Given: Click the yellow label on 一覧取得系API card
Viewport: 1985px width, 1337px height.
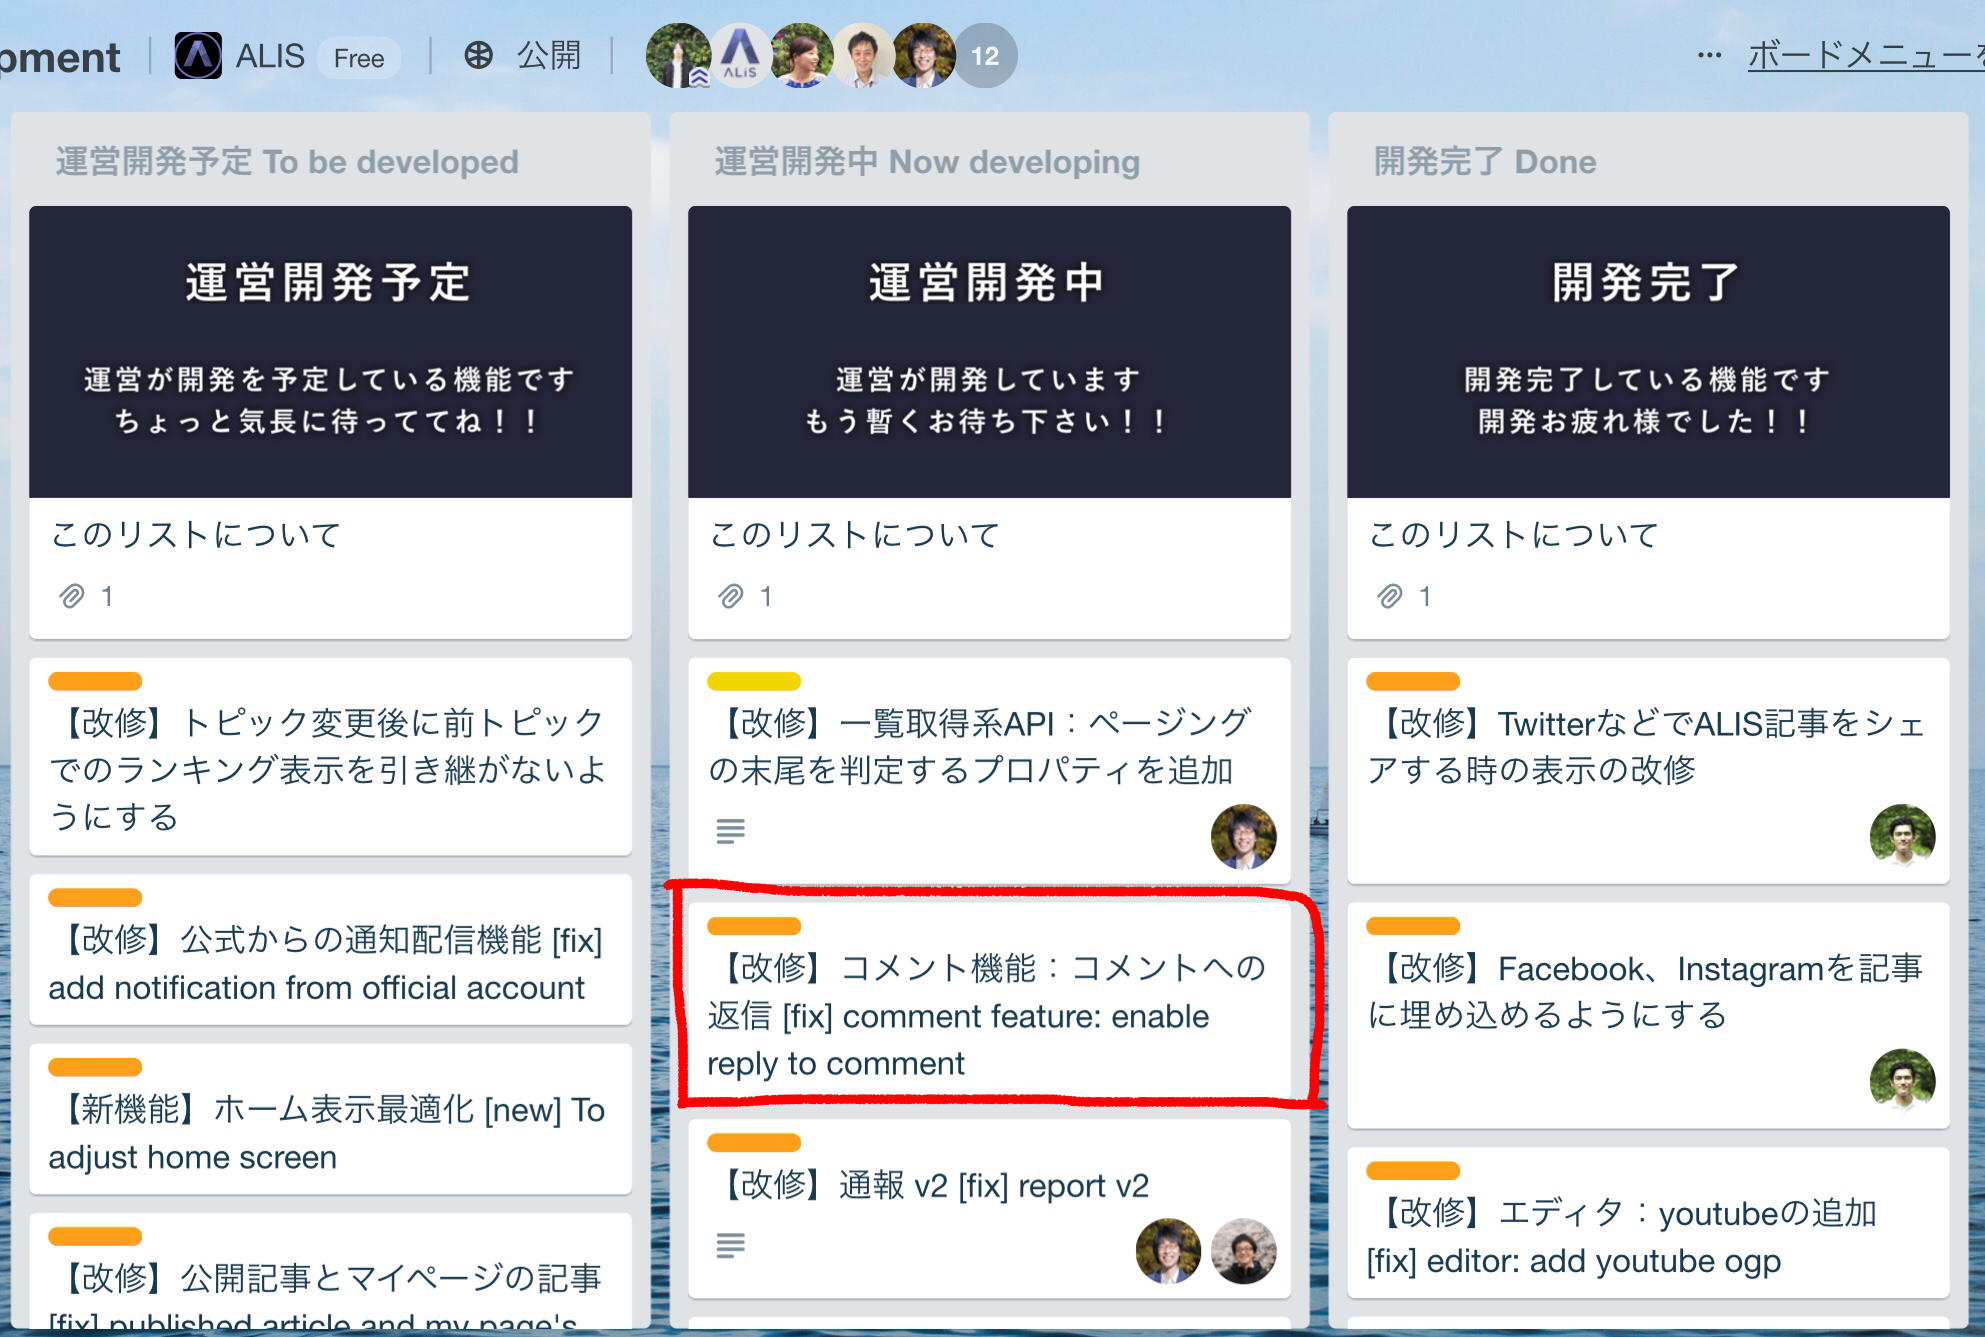Looking at the screenshot, I should [753, 682].
